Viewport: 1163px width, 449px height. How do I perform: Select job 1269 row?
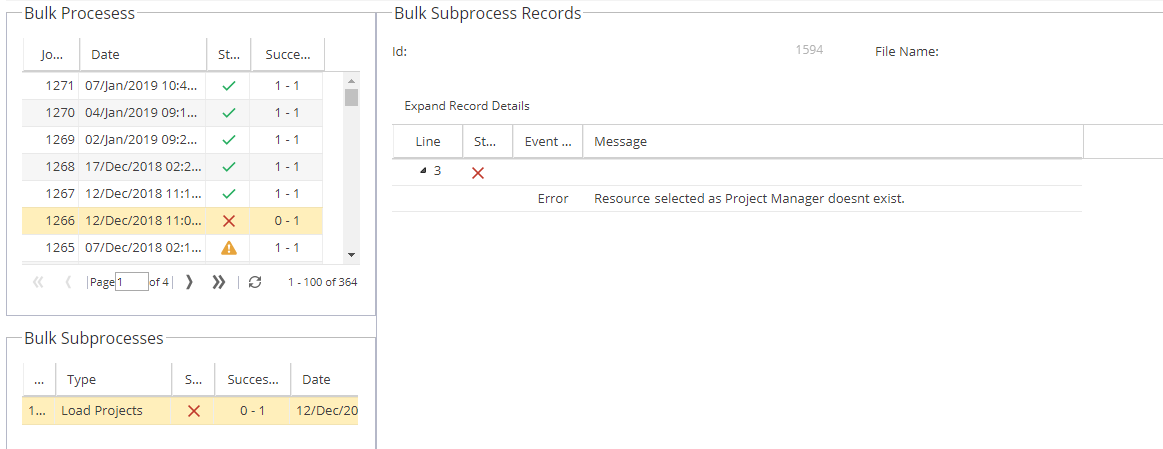click(173, 140)
